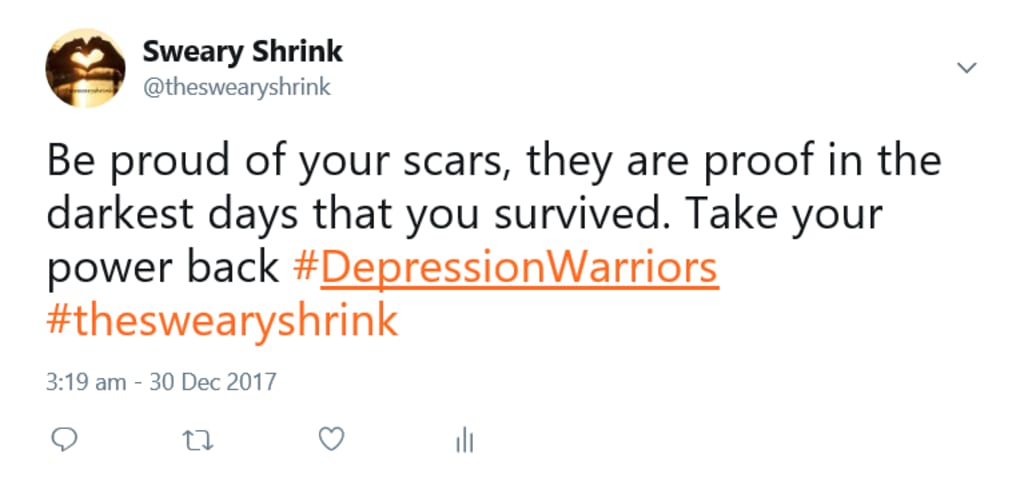Viewport: 1024px width, 493px height.
Task: Open the heart-hands profile avatar
Action: point(86,68)
